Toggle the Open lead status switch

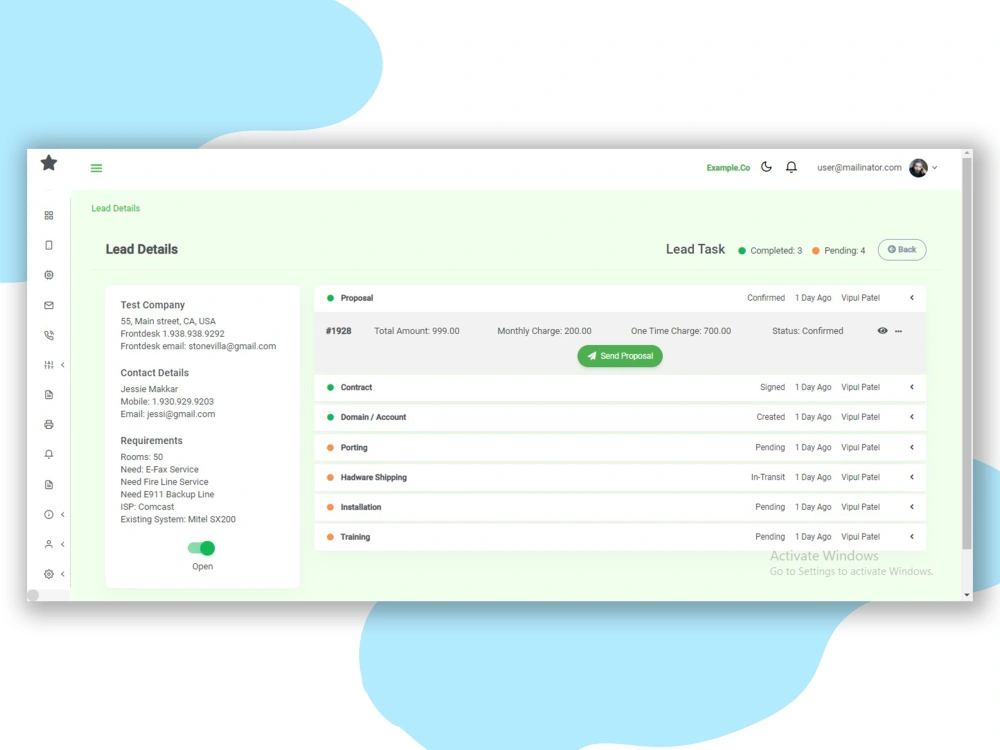202,548
